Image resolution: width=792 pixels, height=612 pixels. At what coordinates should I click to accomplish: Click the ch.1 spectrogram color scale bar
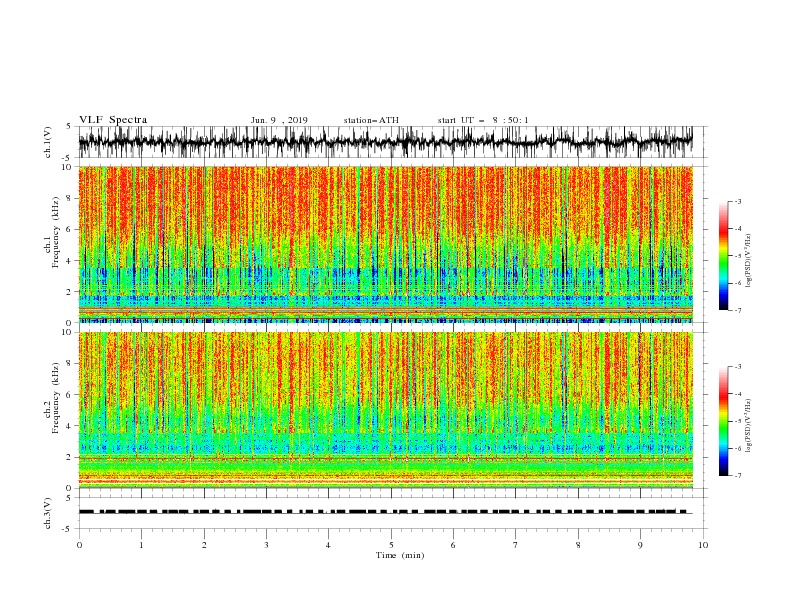[x=723, y=256]
